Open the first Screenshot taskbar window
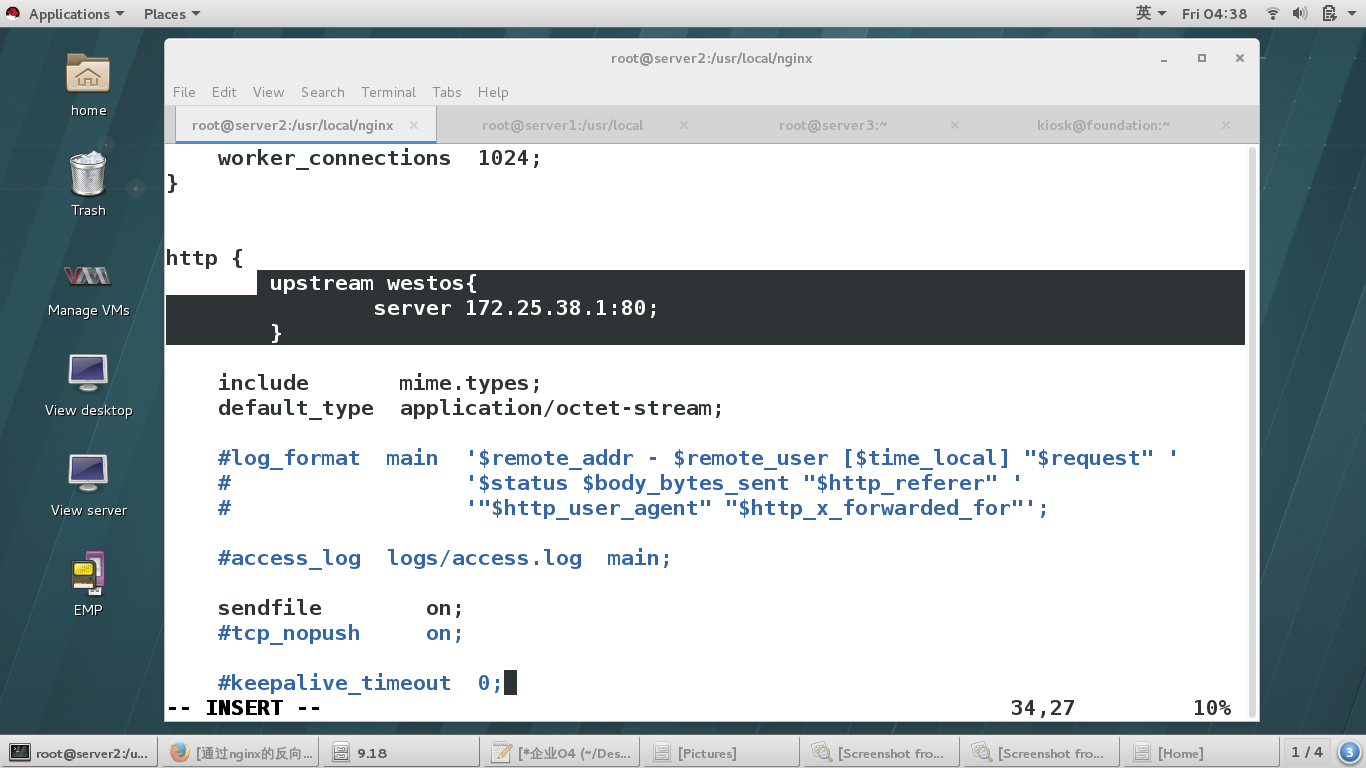The height and width of the screenshot is (768, 1366). coord(881,753)
